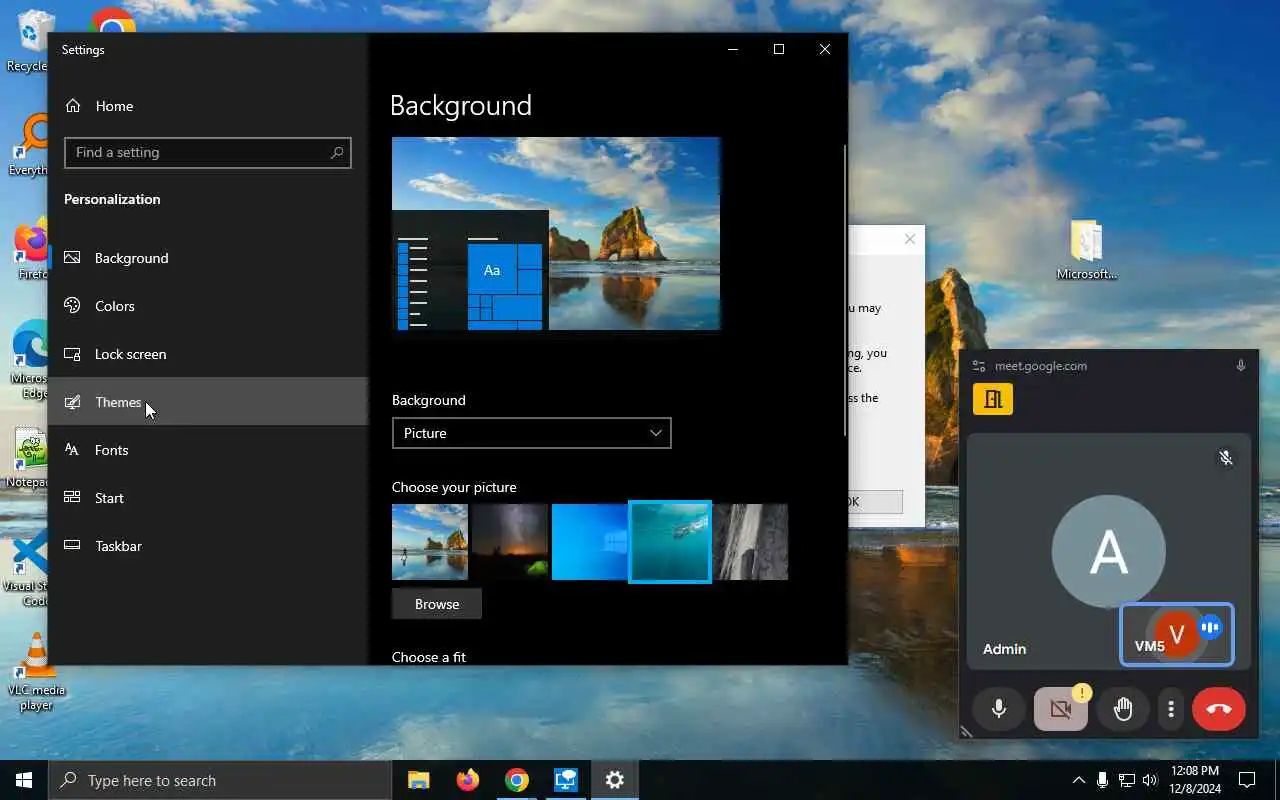Turn on camera in Google Meet popup

[x=1060, y=709]
